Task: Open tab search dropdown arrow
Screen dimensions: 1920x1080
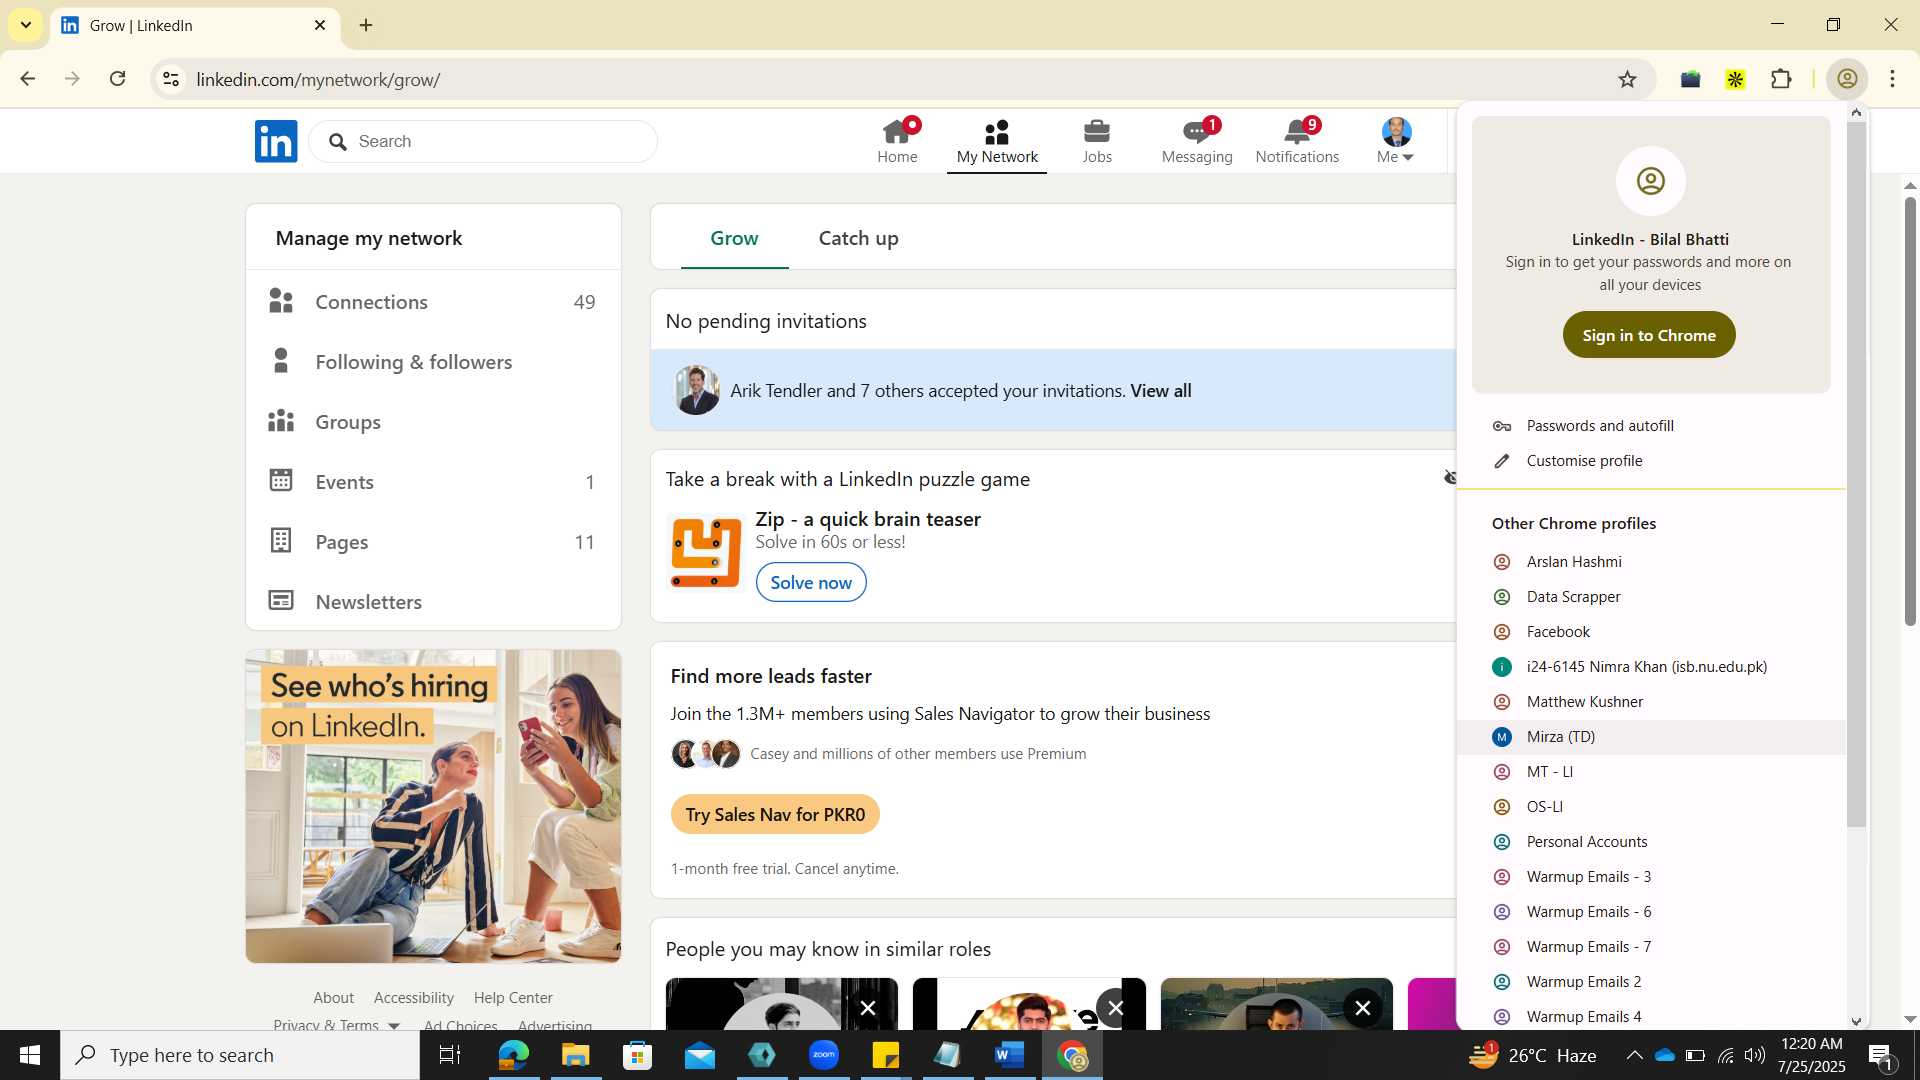Action: click(25, 26)
